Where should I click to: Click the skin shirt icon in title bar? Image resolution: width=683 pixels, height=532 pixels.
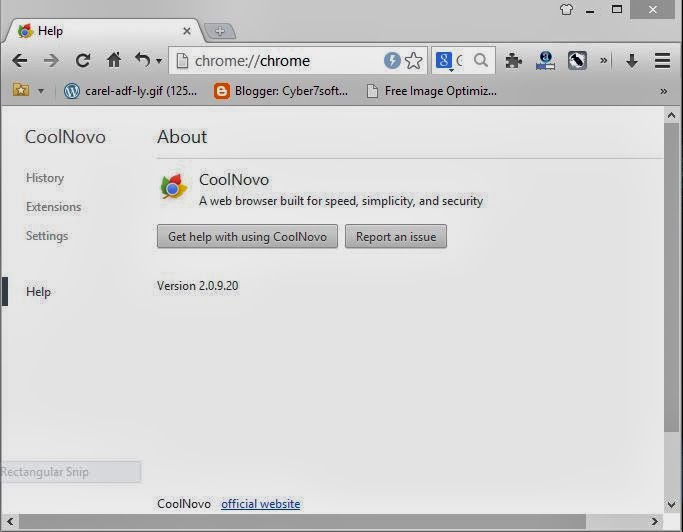tap(566, 10)
